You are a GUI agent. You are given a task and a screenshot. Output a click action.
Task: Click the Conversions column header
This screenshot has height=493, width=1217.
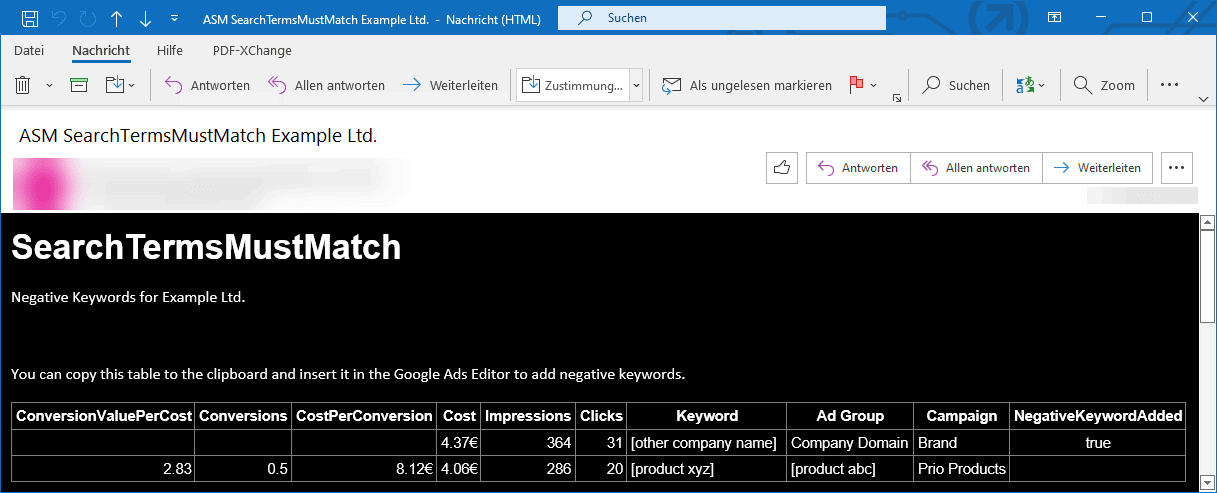coord(244,415)
